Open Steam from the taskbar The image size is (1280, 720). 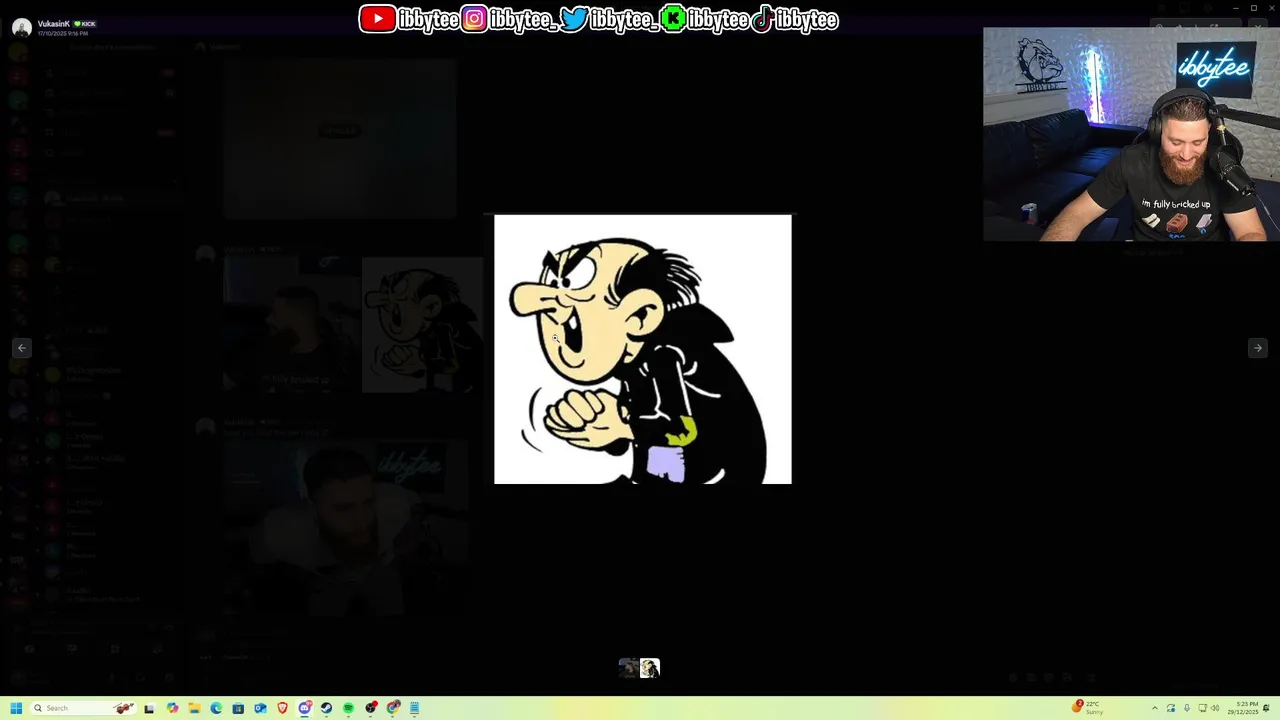[x=326, y=708]
